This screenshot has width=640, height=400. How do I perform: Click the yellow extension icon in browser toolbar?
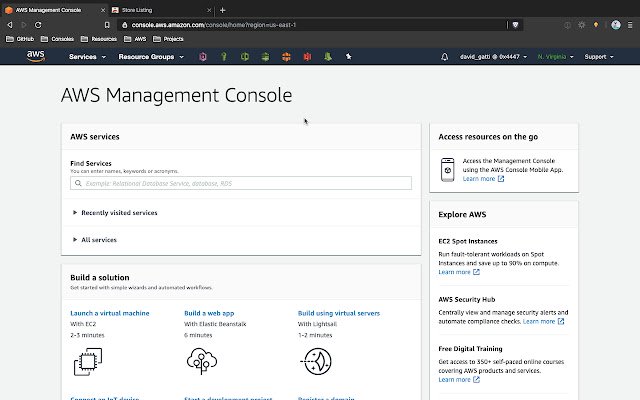[596, 25]
